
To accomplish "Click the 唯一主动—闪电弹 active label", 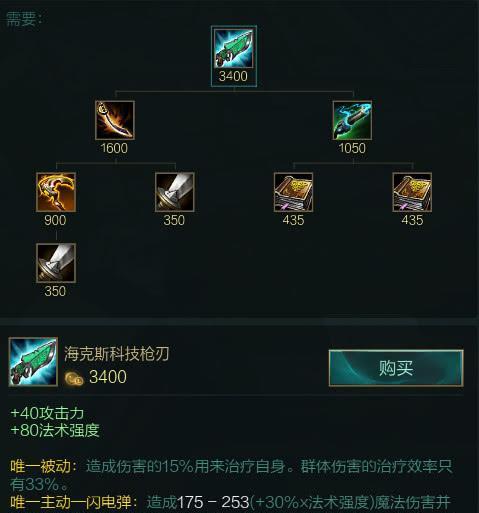I will [73, 502].
